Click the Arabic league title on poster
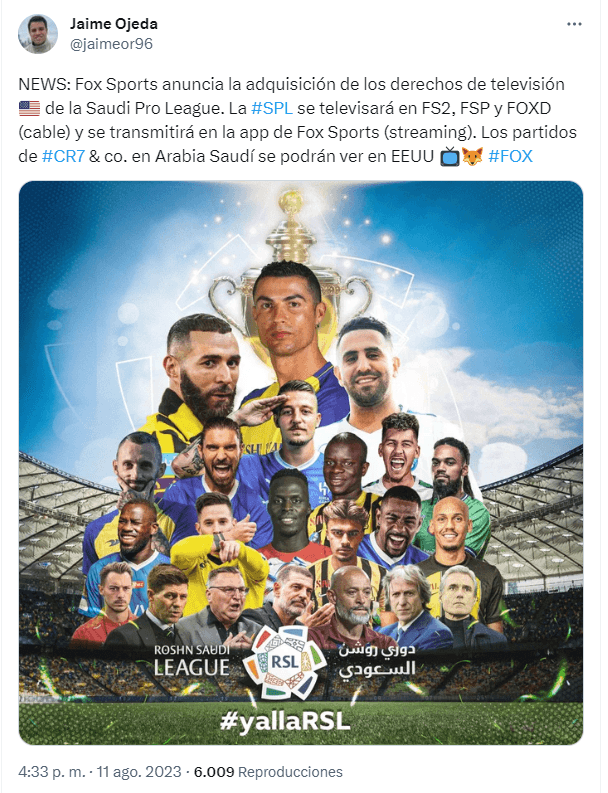608x793 pixels. [x=377, y=661]
